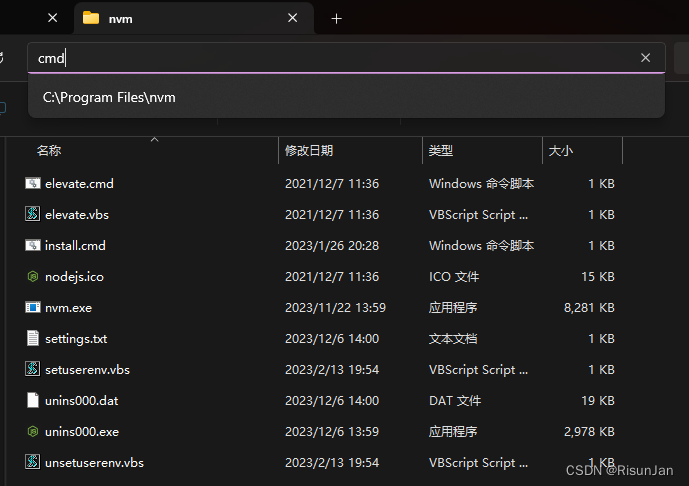Image resolution: width=689 pixels, height=486 pixels.
Task: Click the 15 KB size of nodejs.ico
Action: 598,277
